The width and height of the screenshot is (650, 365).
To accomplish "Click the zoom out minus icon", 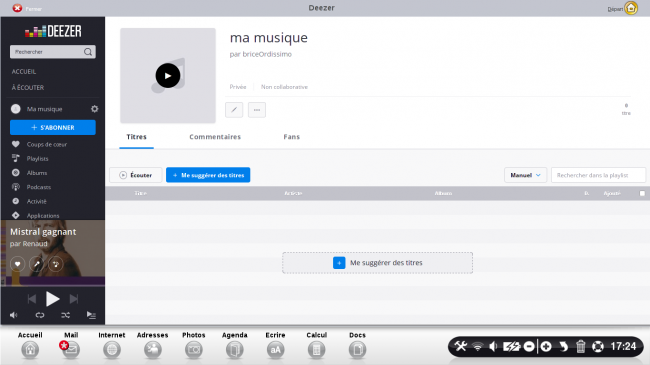I will tap(529, 346).
